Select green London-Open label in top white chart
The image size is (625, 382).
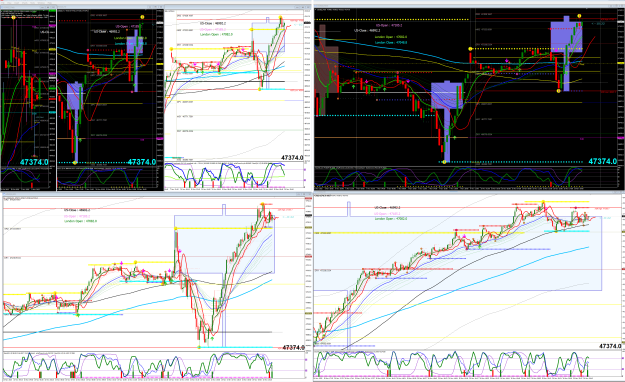[x=216, y=35]
